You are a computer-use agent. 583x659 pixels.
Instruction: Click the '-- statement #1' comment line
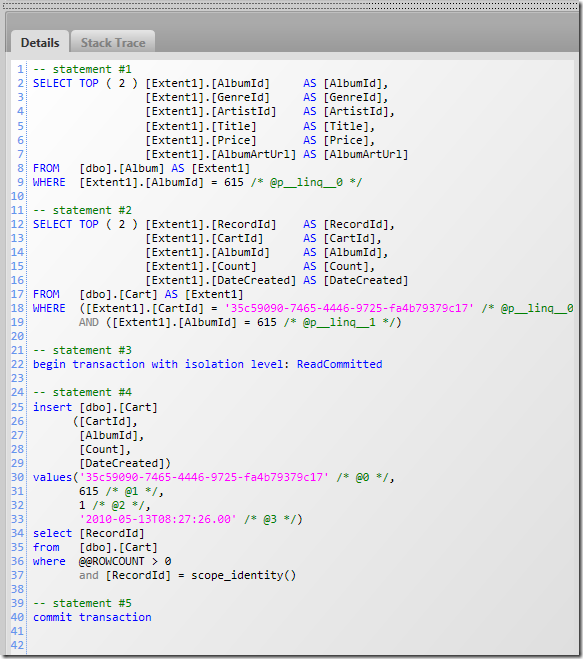[x=82, y=69]
